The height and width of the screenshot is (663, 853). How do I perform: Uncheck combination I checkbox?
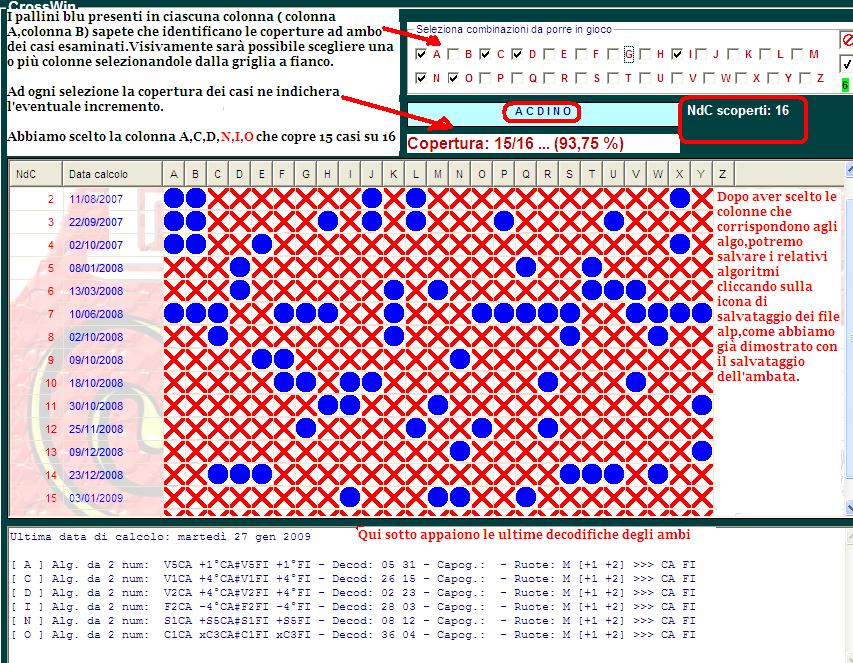(677, 54)
